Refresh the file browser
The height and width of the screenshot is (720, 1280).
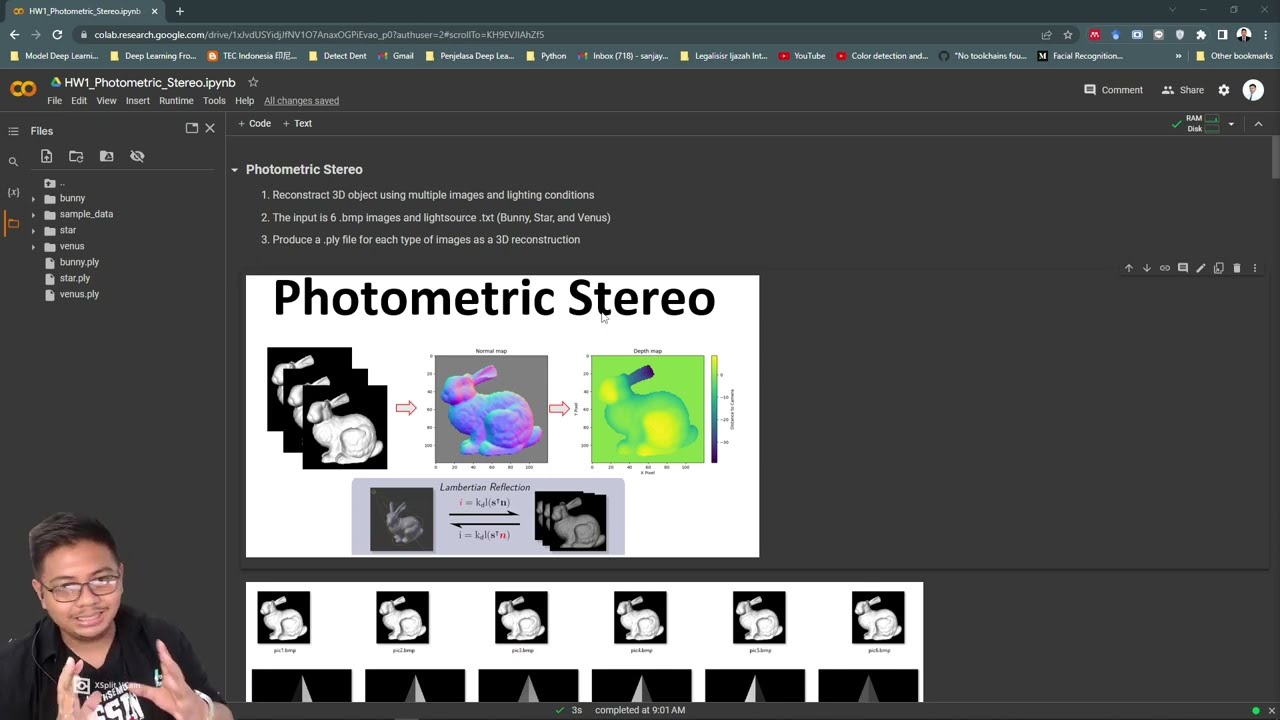coord(76,156)
